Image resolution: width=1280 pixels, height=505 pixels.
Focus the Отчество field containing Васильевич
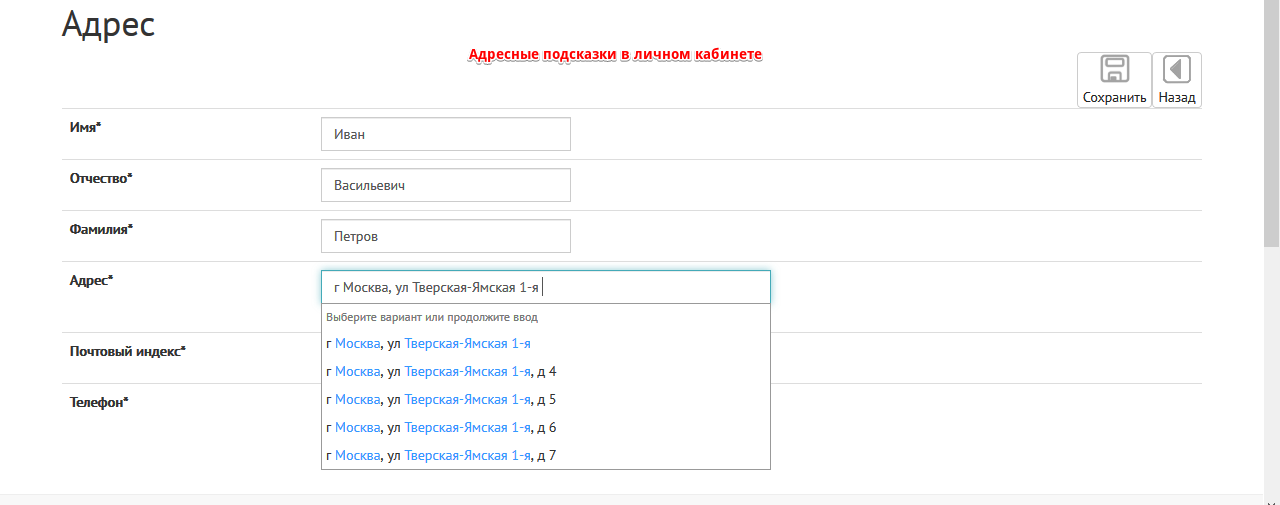coord(446,185)
